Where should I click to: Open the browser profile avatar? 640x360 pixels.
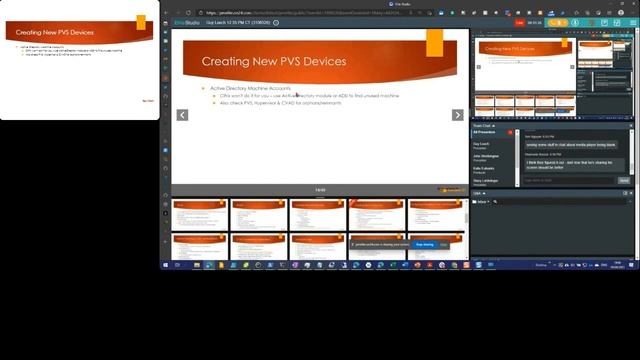620,13
